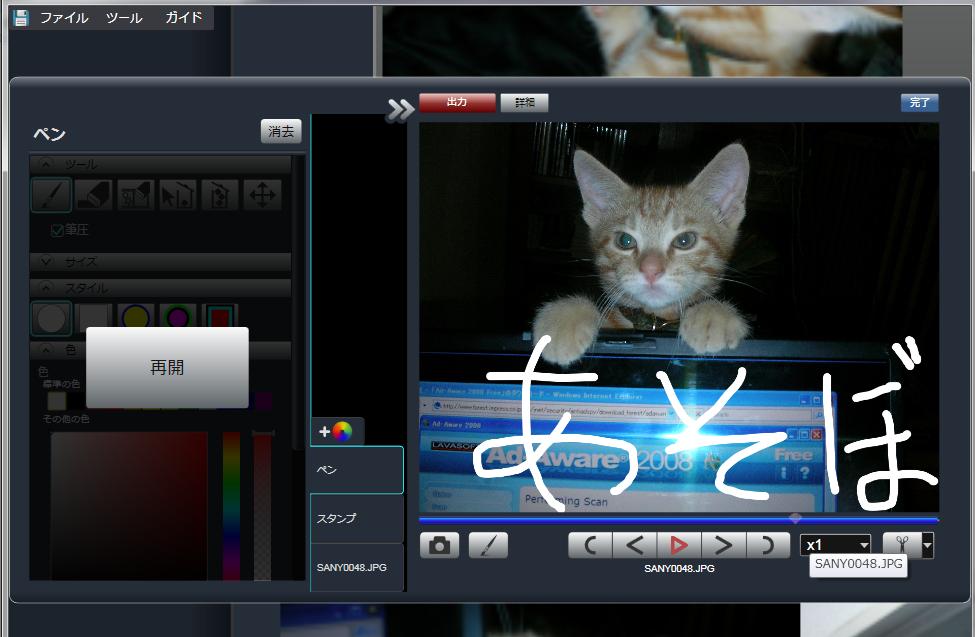This screenshot has height=637, width=975.
Task: Select the eraser tool
Action: pyautogui.click(x=93, y=194)
